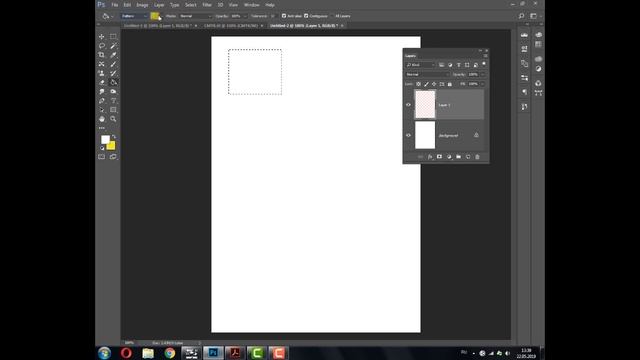Viewport: 640px width, 360px height.
Task: Select the Eraser tool
Action: 102,82
